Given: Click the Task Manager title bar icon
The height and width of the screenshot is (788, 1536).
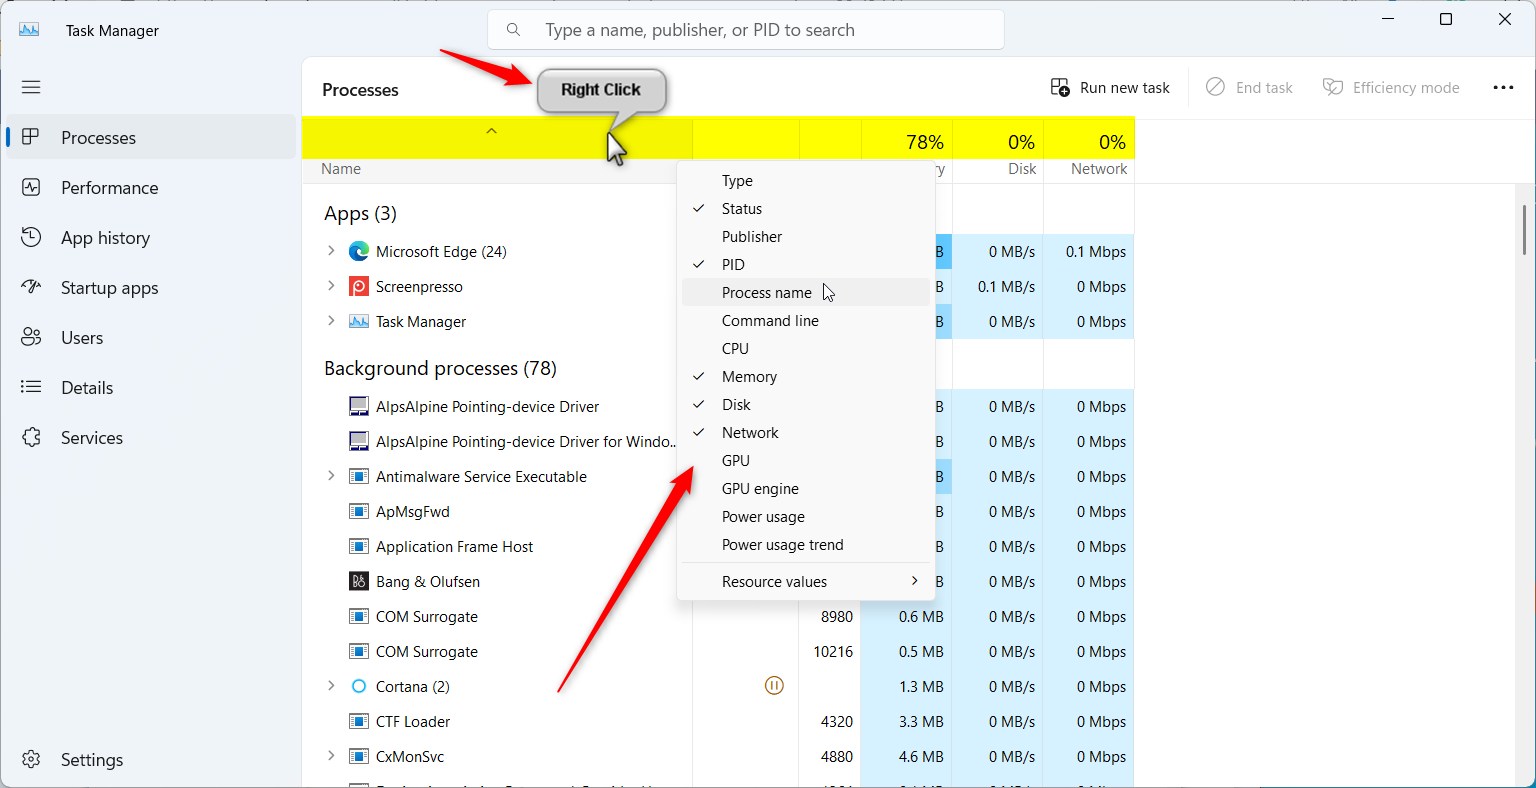Looking at the screenshot, I should pos(29,30).
